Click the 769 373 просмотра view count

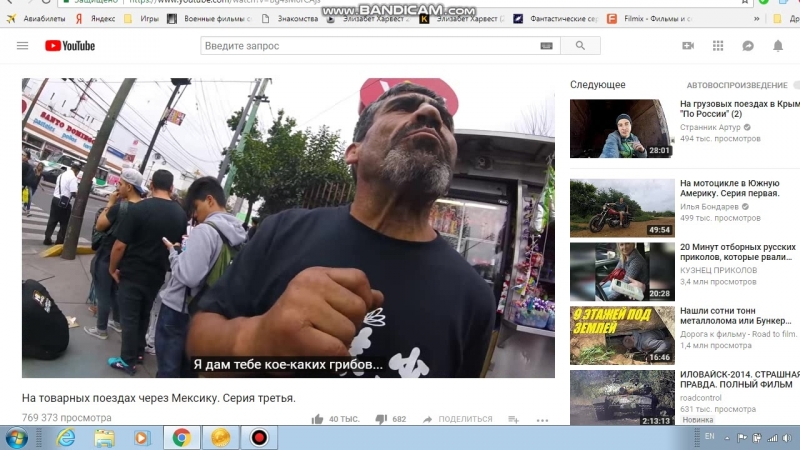click(x=66, y=417)
